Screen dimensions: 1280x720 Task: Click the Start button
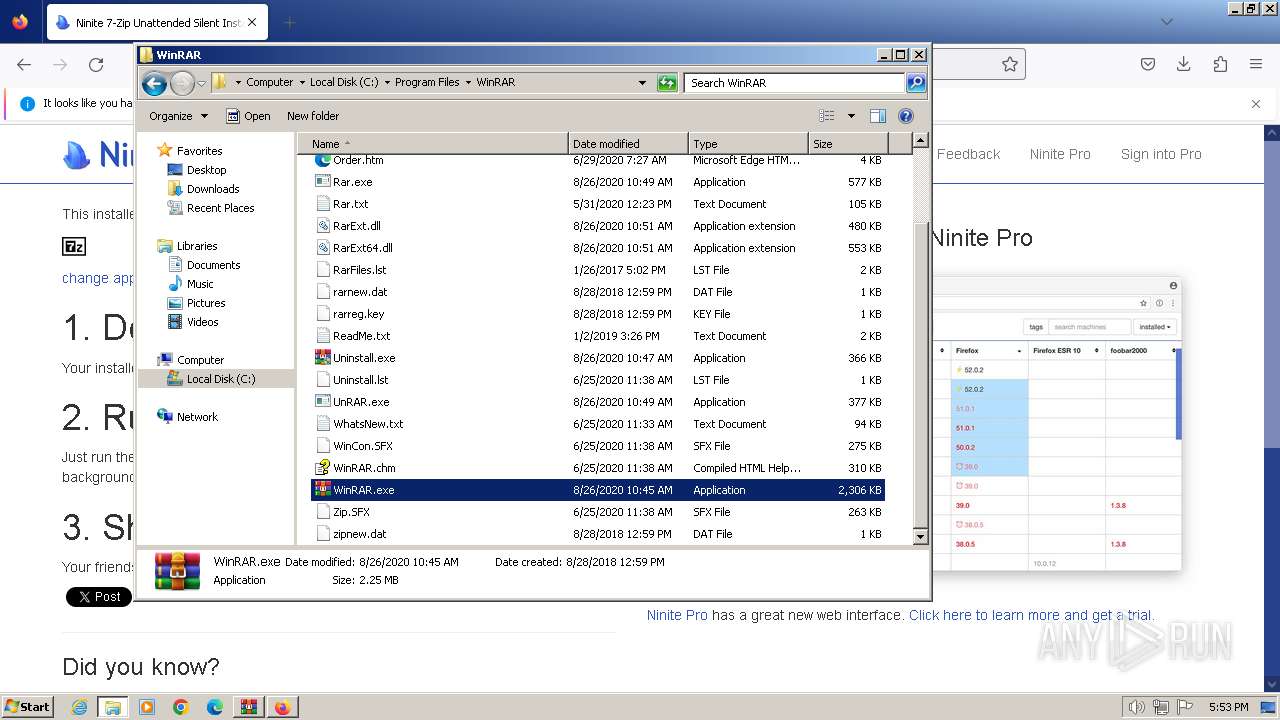pos(27,707)
